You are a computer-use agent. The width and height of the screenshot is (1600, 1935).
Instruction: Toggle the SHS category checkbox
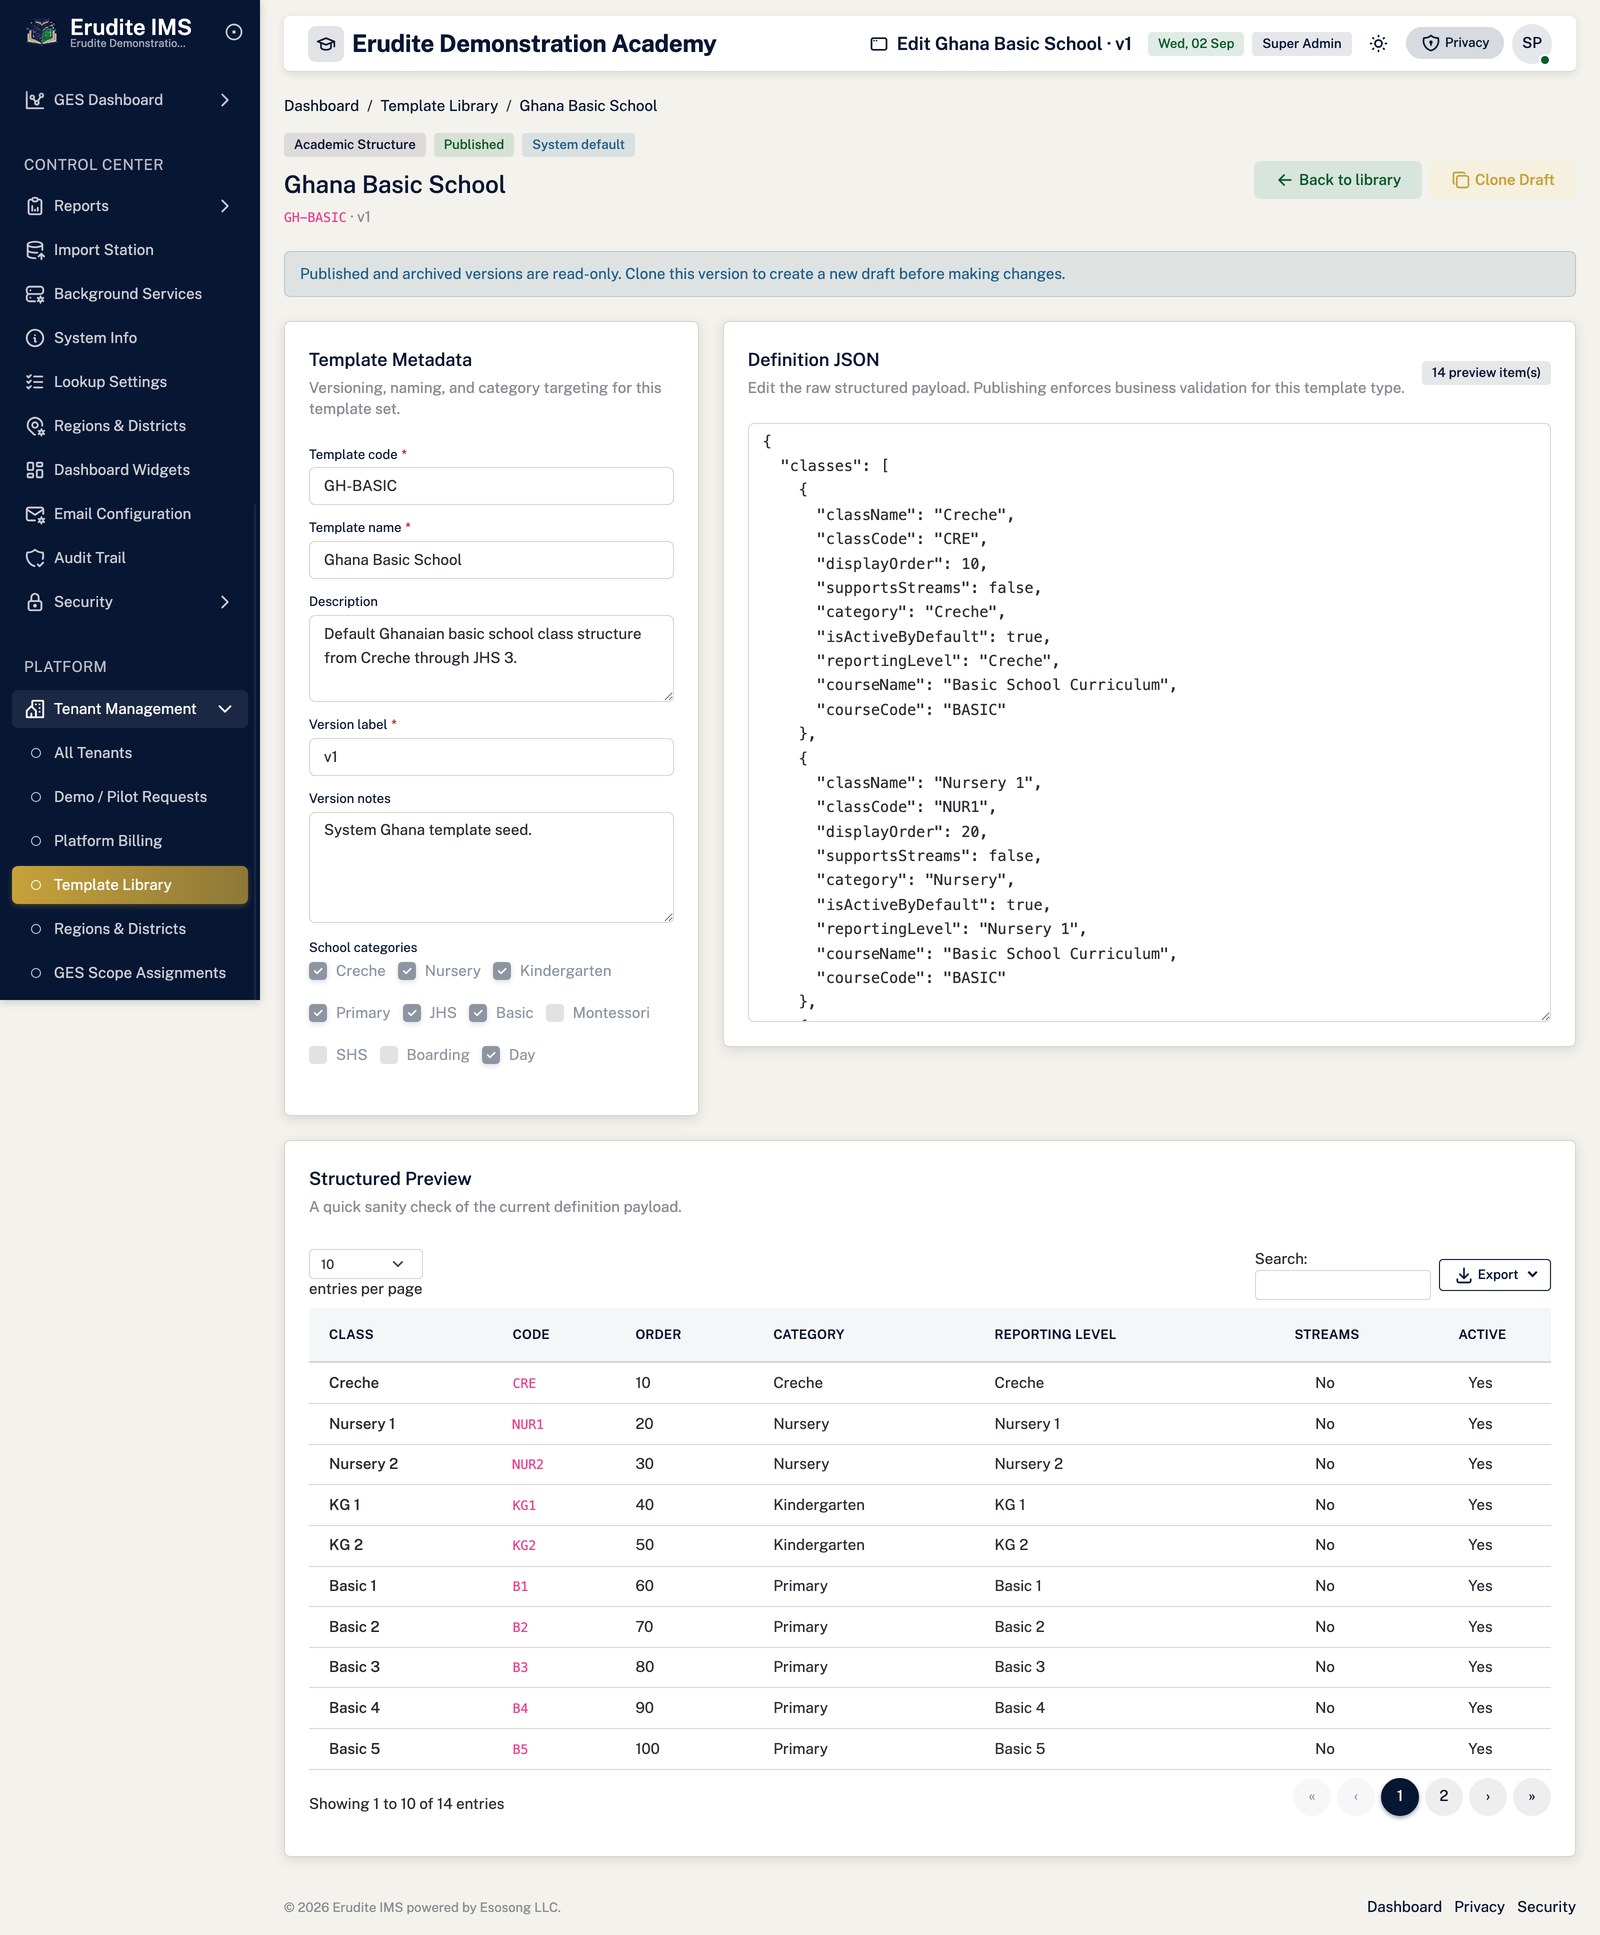click(x=318, y=1055)
